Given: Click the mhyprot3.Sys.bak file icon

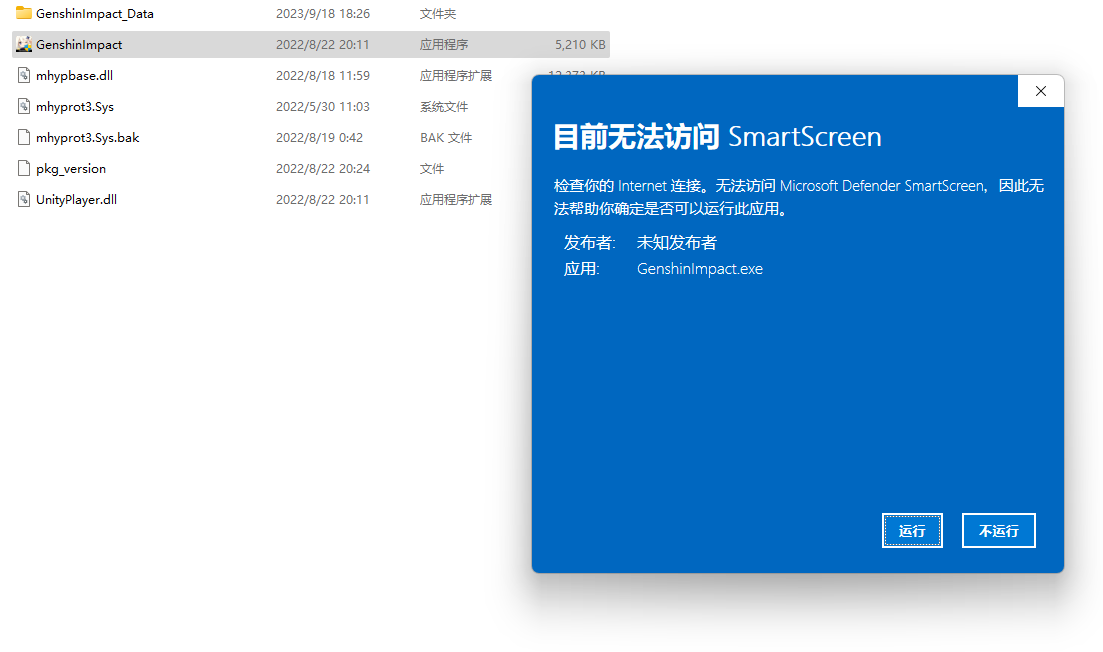Looking at the screenshot, I should tap(24, 138).
